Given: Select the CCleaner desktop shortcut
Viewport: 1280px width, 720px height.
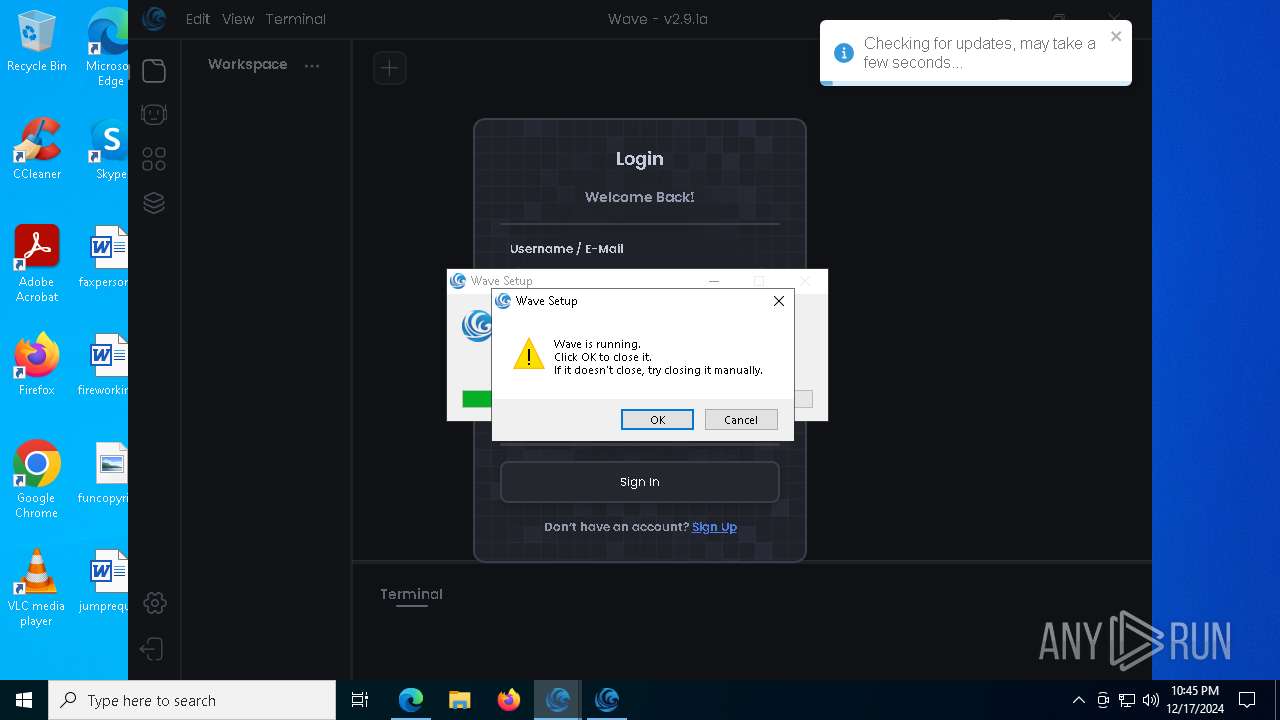Looking at the screenshot, I should (x=37, y=149).
